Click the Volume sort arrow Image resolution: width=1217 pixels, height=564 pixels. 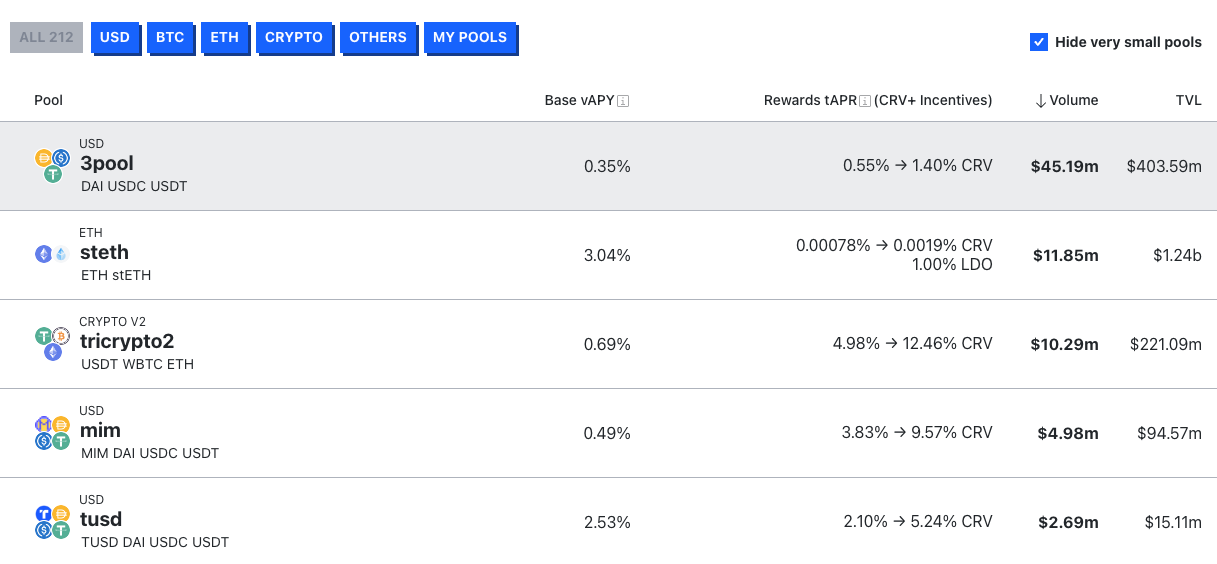(1040, 101)
